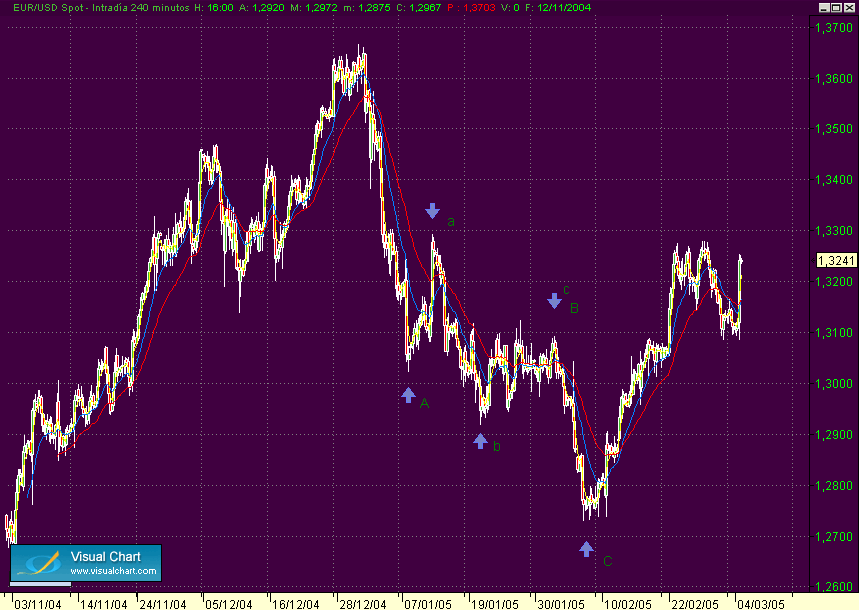
Task: Click the 10/02/05 date on time axis
Action: click(628, 605)
